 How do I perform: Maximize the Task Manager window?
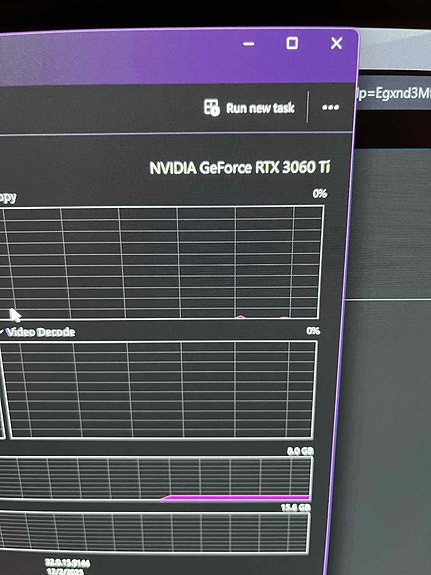[292, 43]
